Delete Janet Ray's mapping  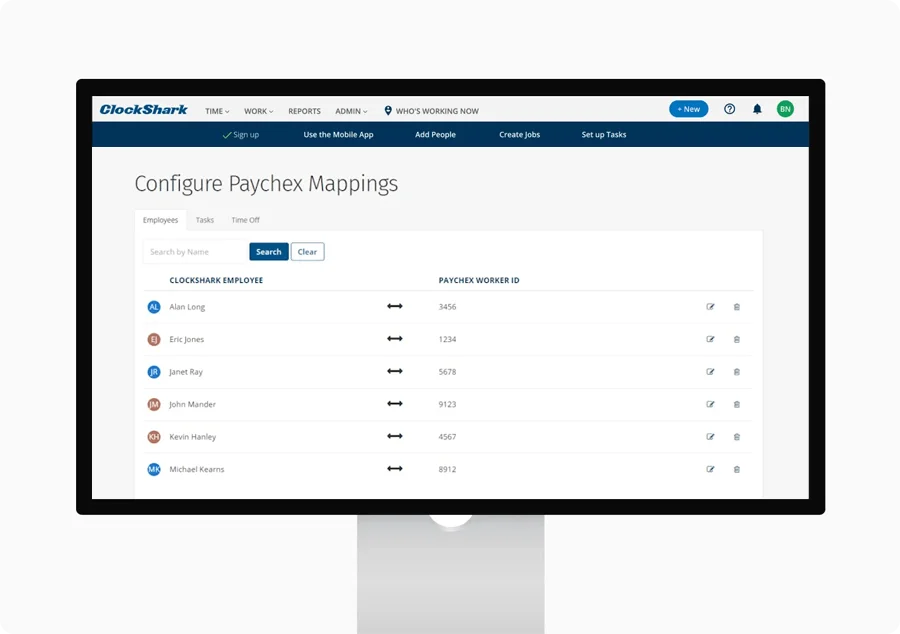point(736,372)
